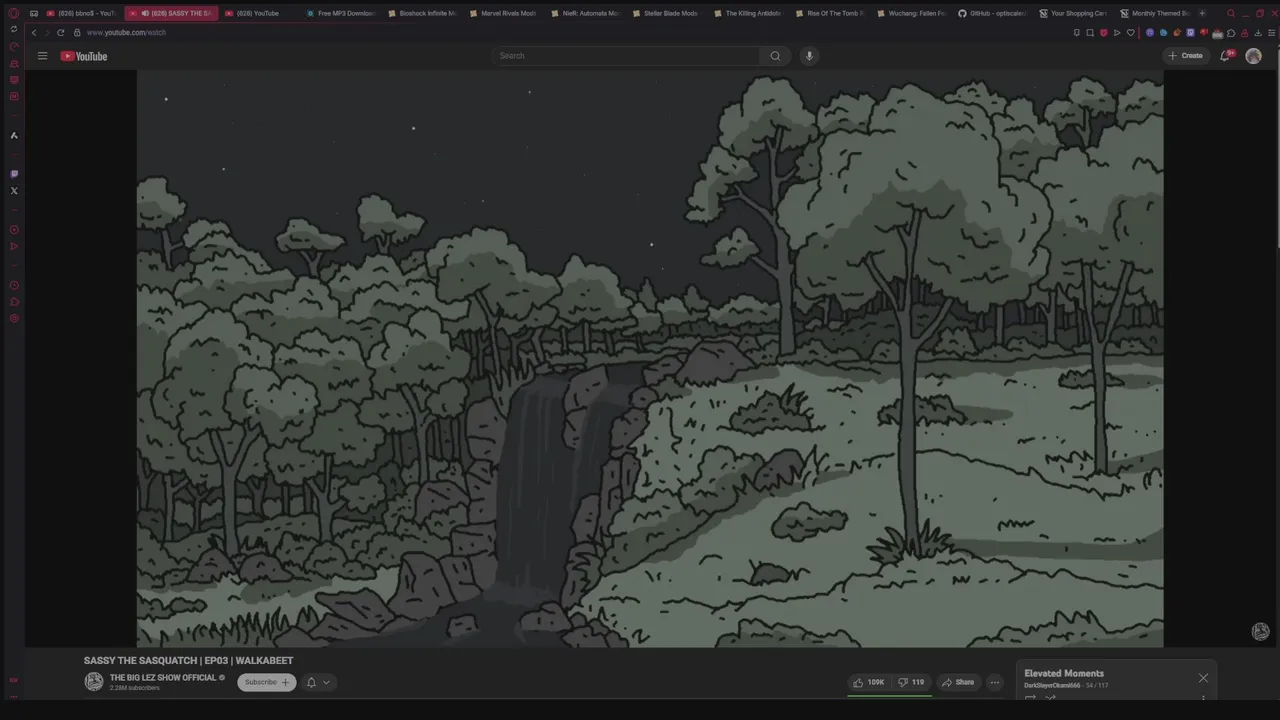The width and height of the screenshot is (1280, 720).
Task: Switch to Wuchang: Fallen Feathers tab
Action: (x=911, y=13)
